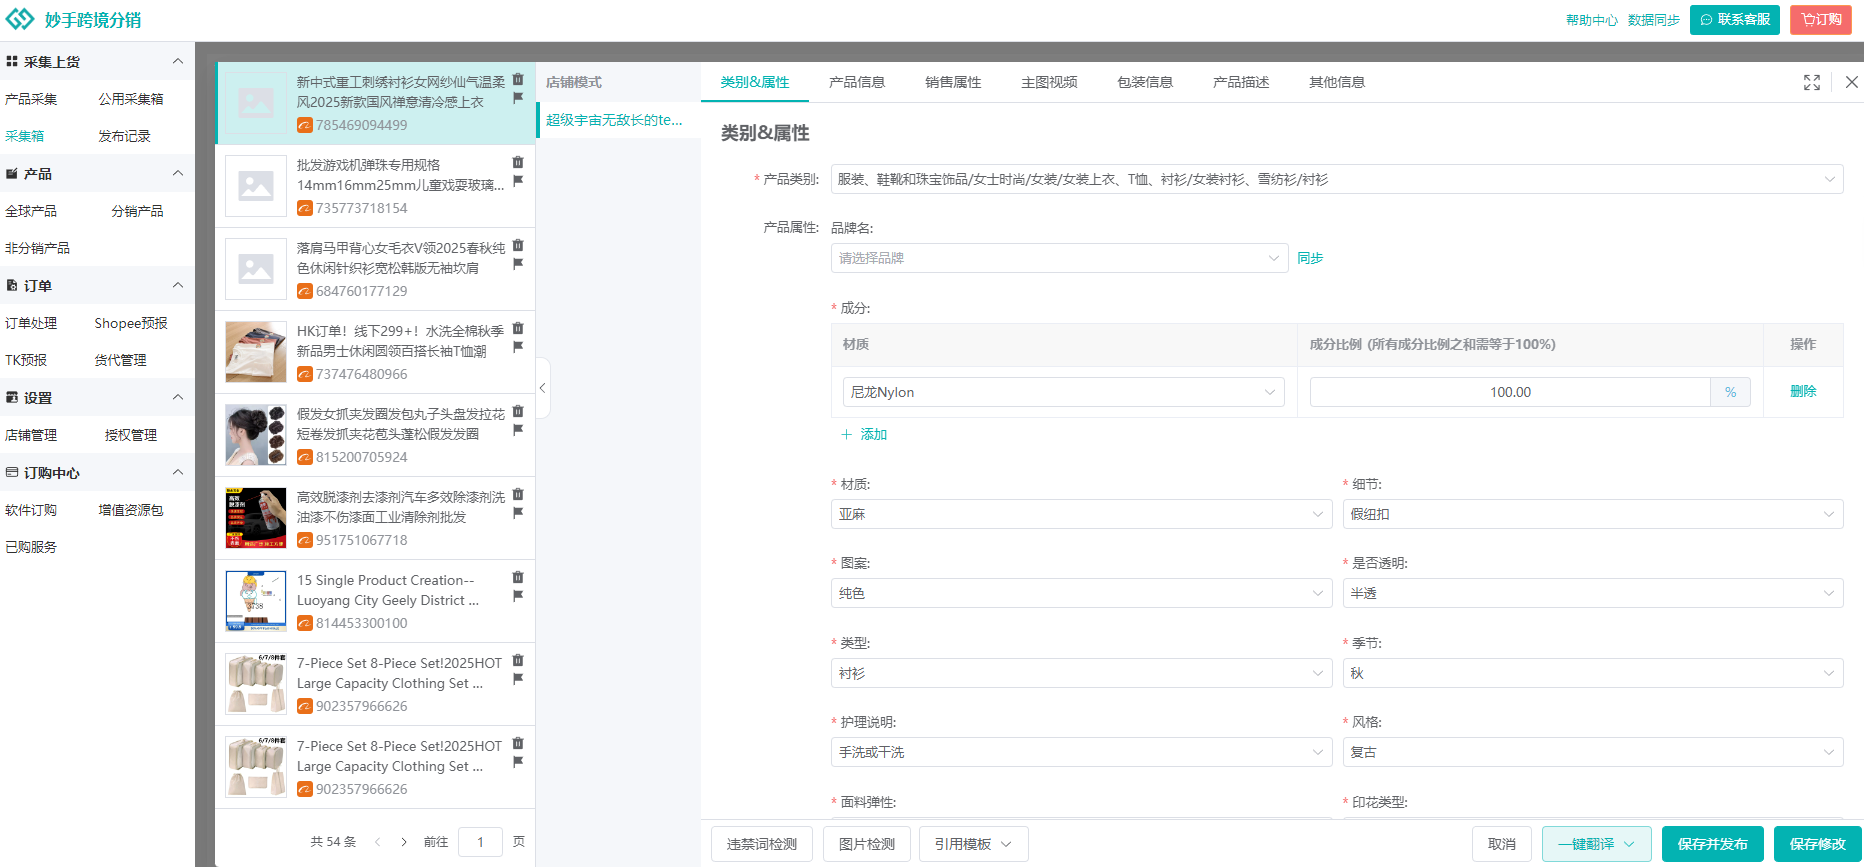
Task: Click the fullscreen expand icon
Action: [1811, 82]
